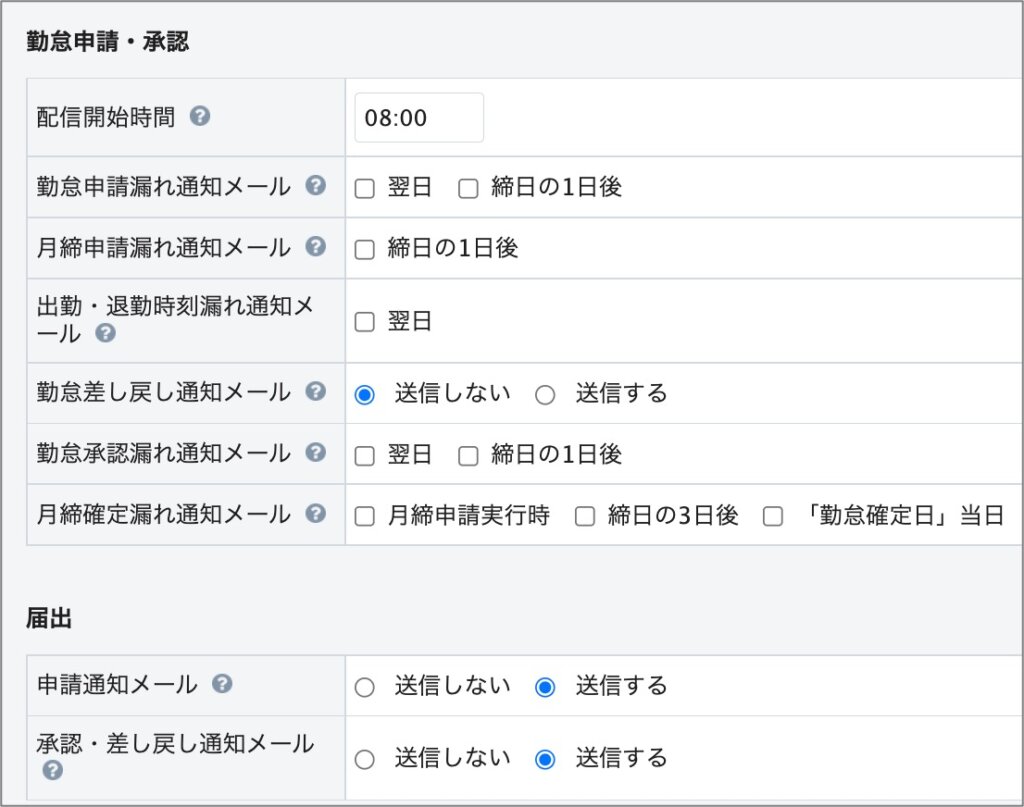Enable 翌日 for 出勤・退勤時刻漏れ通知メール
The width and height of the screenshot is (1024, 807).
365,322
